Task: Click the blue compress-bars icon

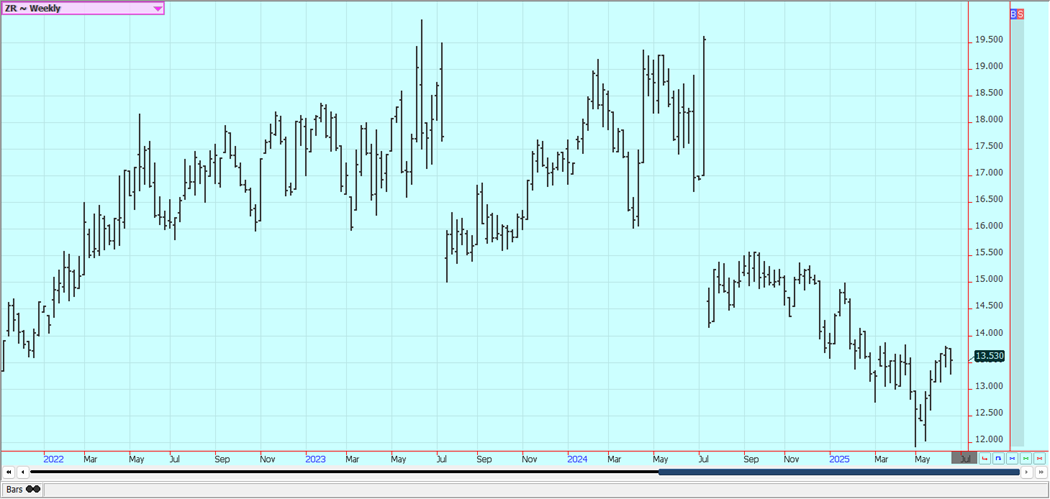Action: (1012, 459)
